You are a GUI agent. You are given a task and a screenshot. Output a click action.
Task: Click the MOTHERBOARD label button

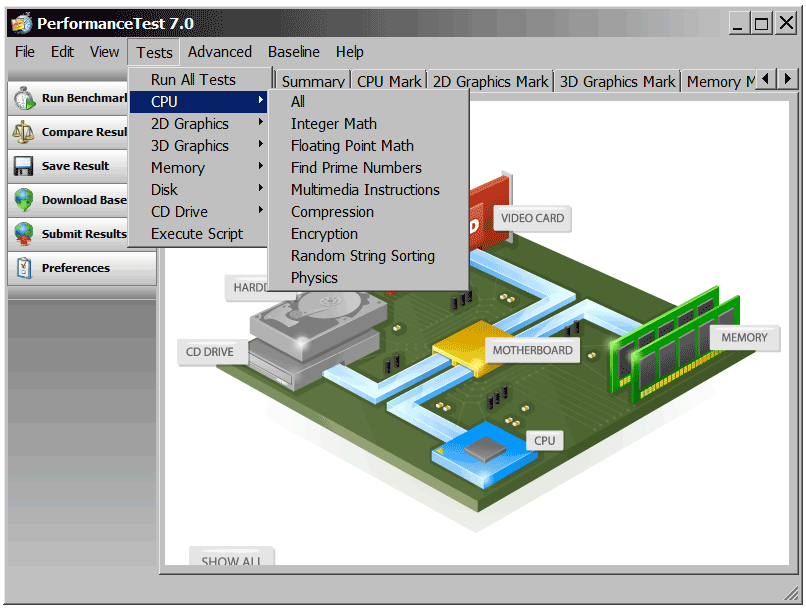(532, 350)
